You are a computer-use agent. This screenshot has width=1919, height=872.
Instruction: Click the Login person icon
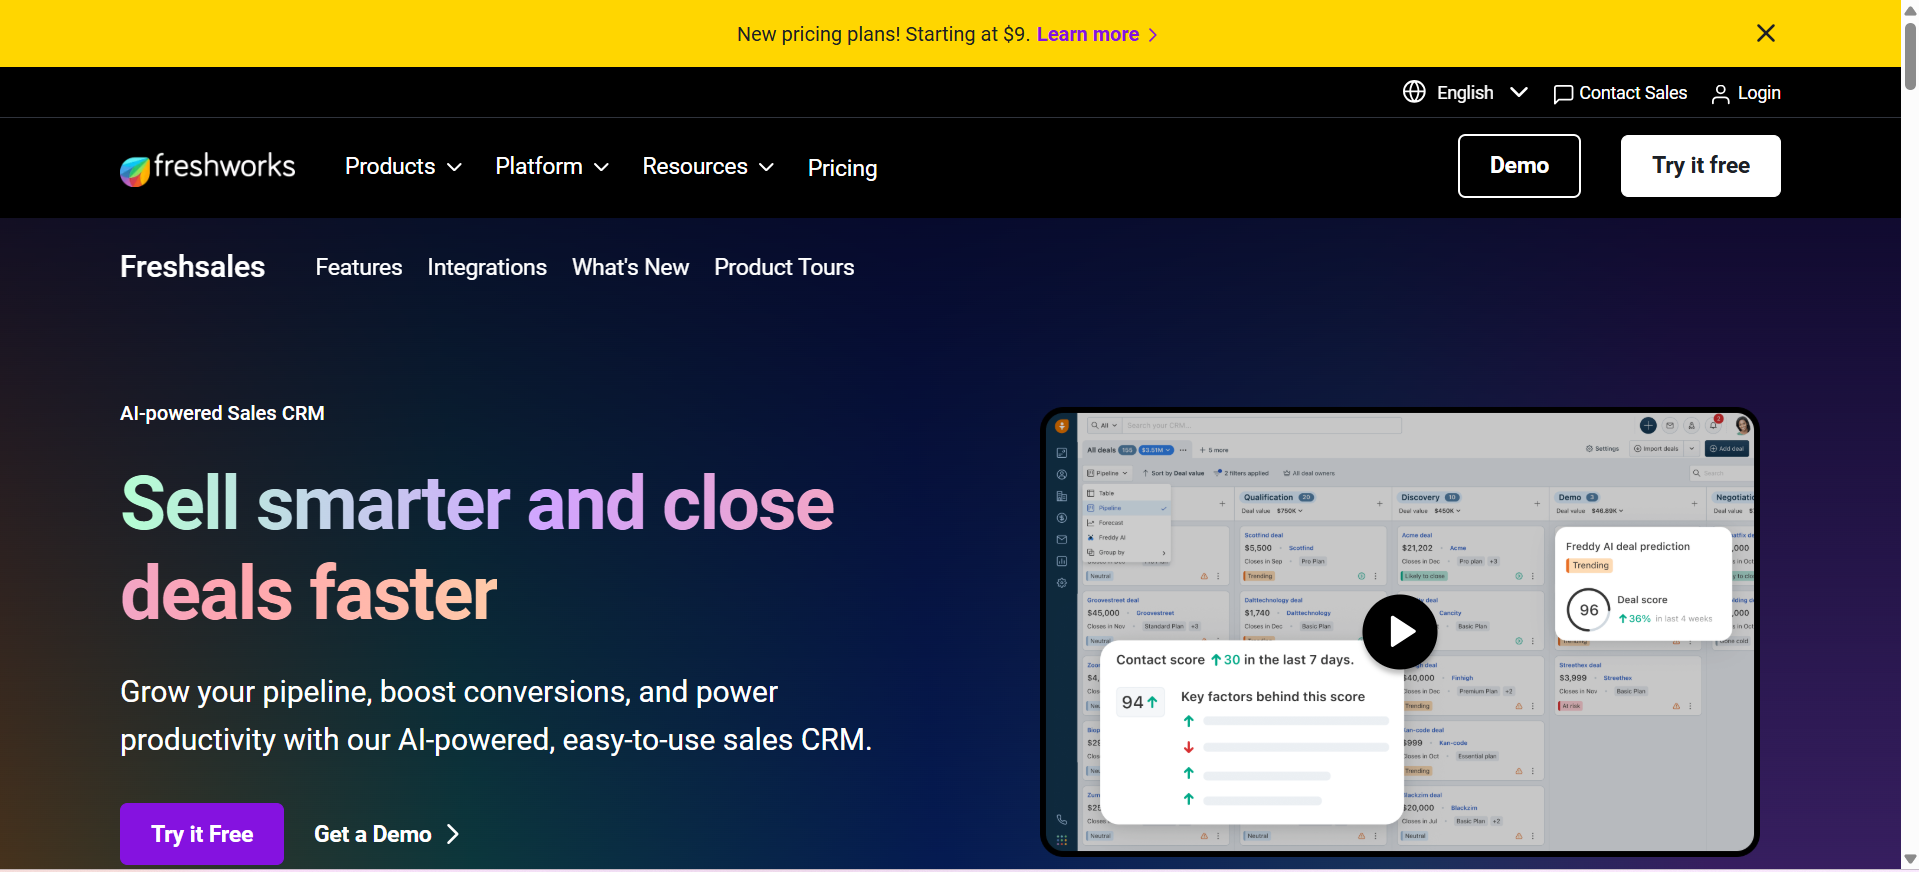[1720, 94]
